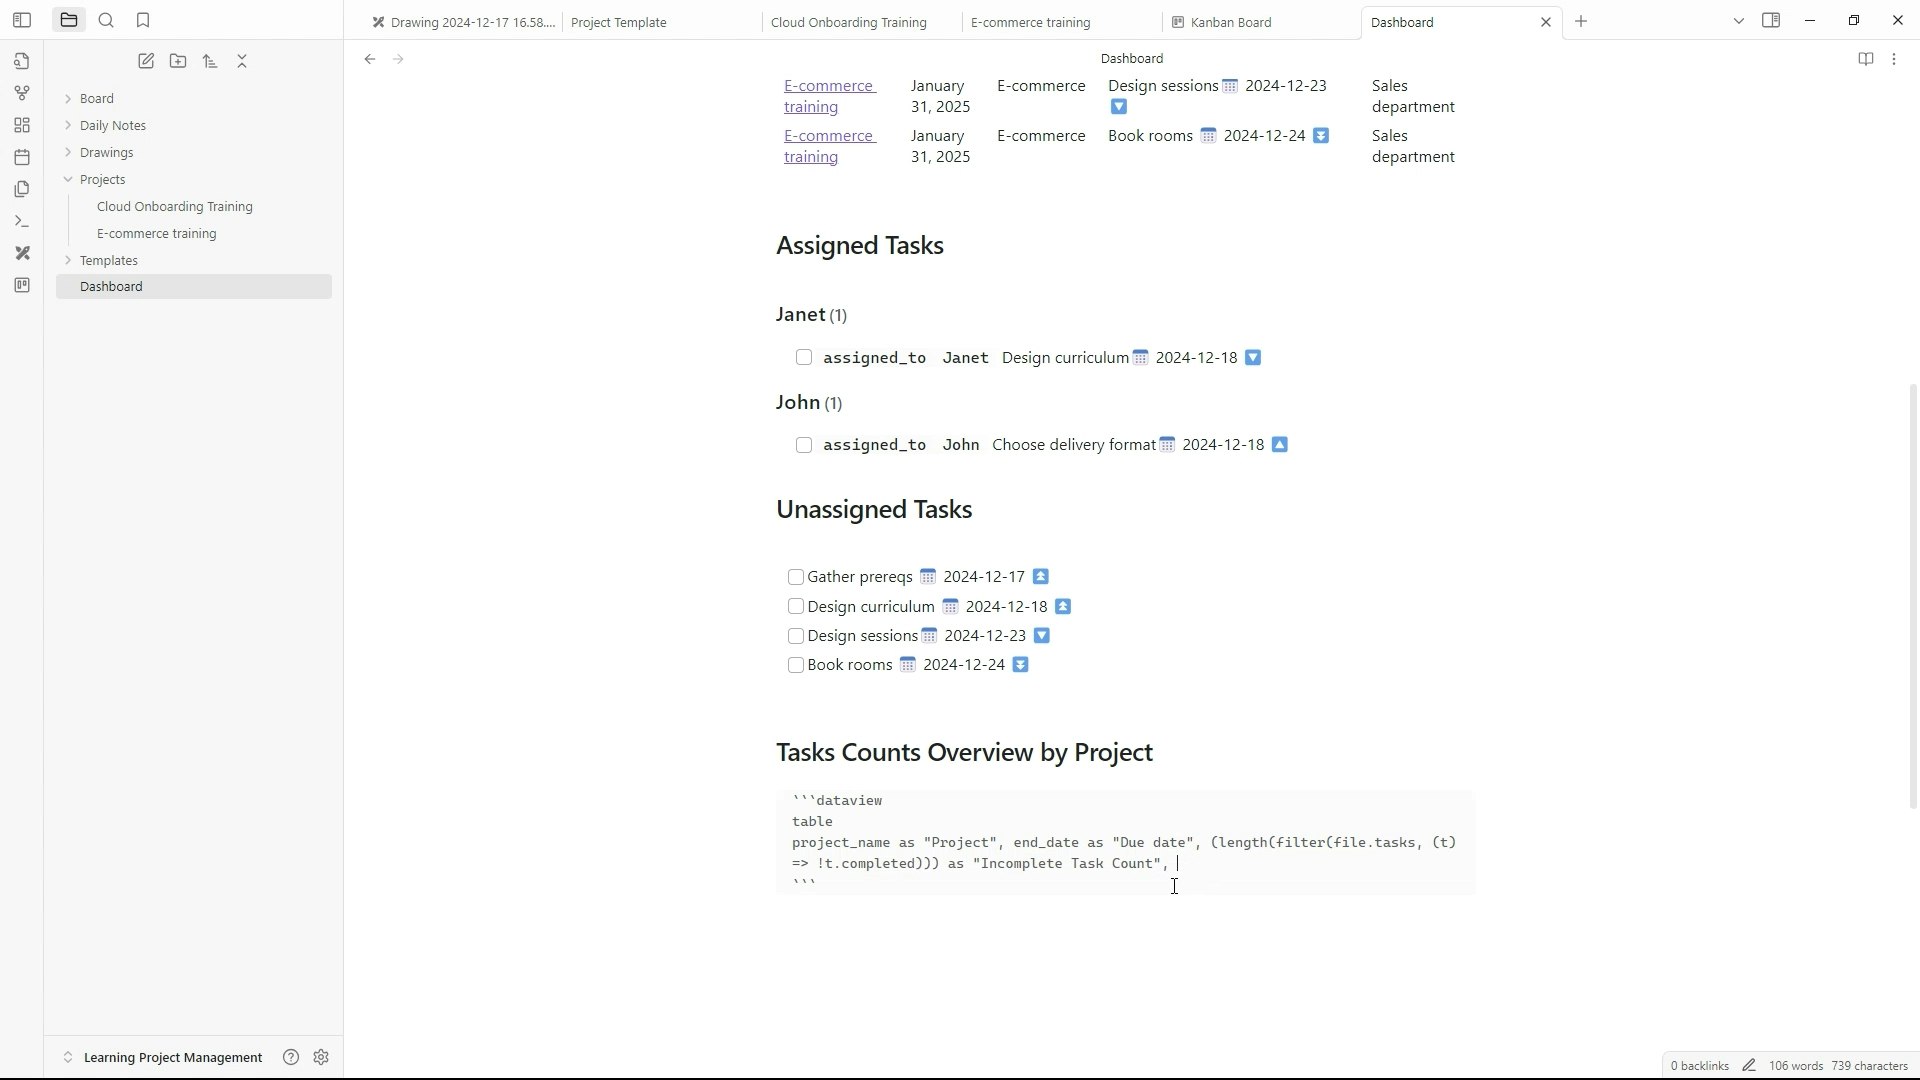Collapse all folders in file explorer
1920x1080 pixels.
click(x=242, y=61)
